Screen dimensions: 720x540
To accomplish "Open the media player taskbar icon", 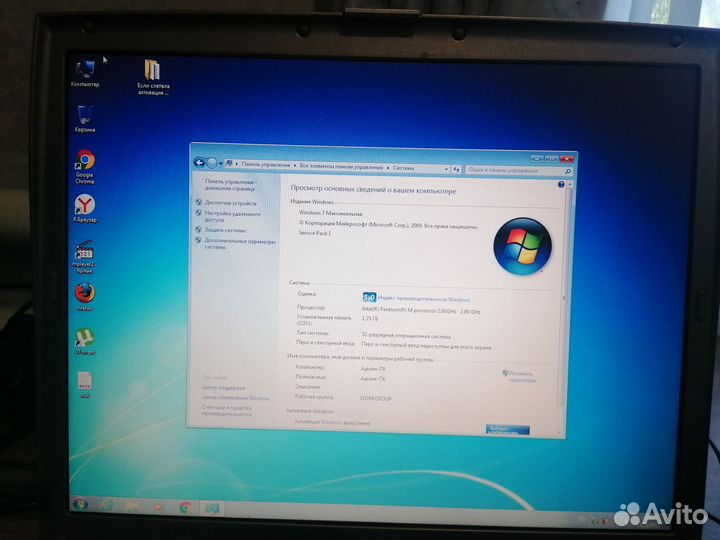I will click(158, 507).
